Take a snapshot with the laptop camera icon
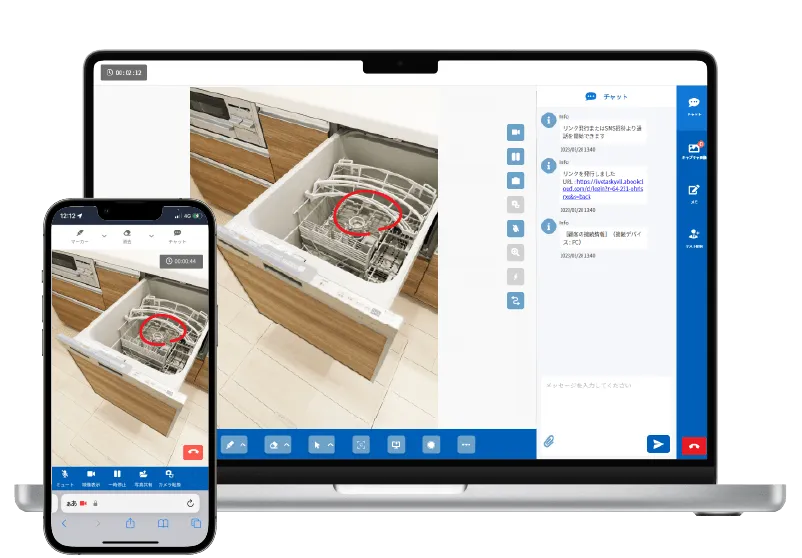 (515, 181)
